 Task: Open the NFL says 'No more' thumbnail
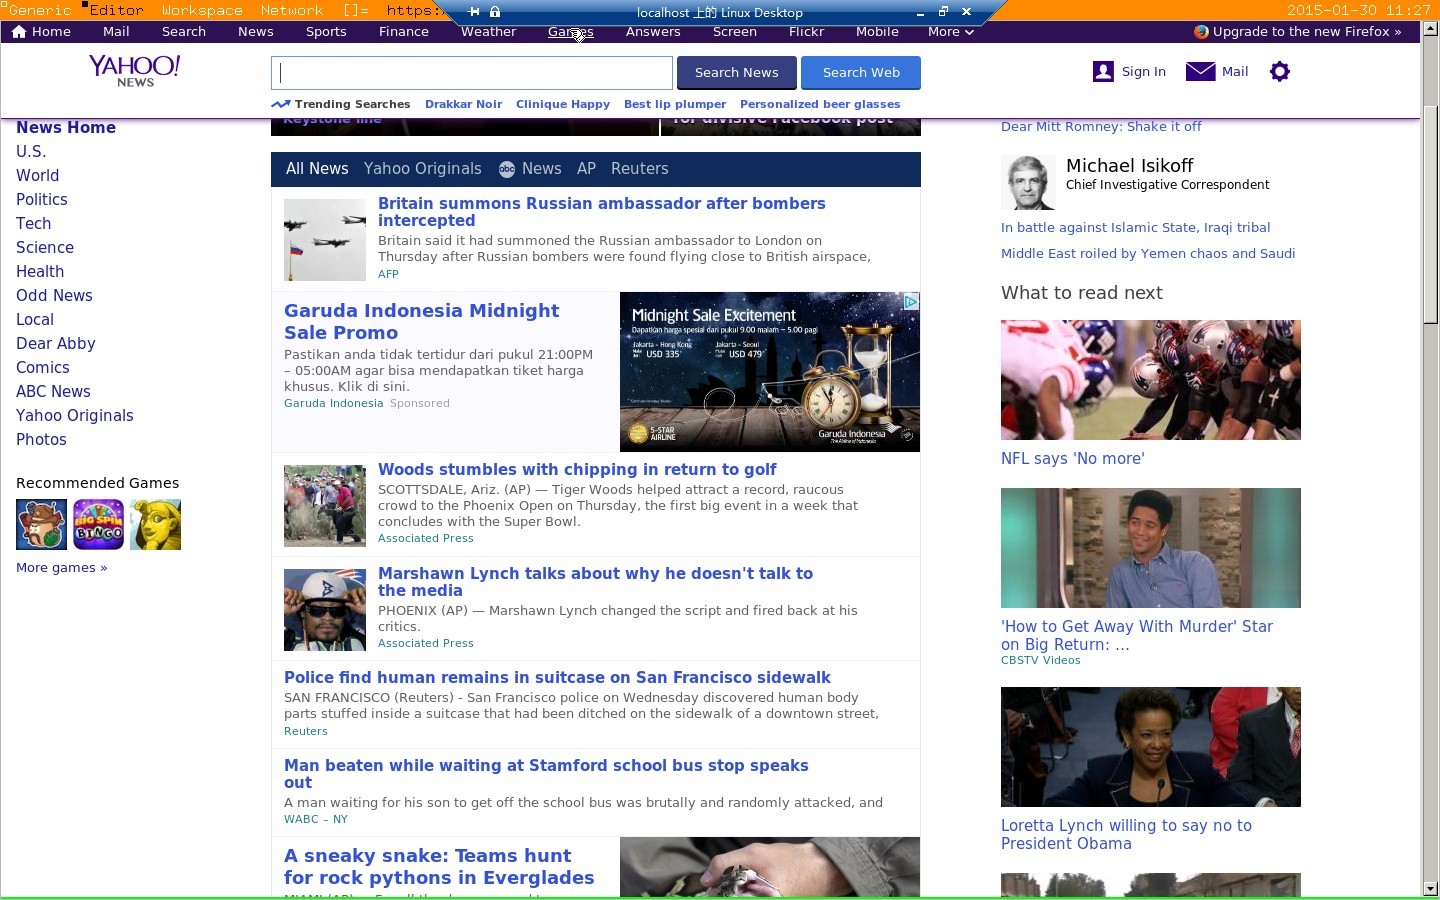pyautogui.click(x=1151, y=380)
